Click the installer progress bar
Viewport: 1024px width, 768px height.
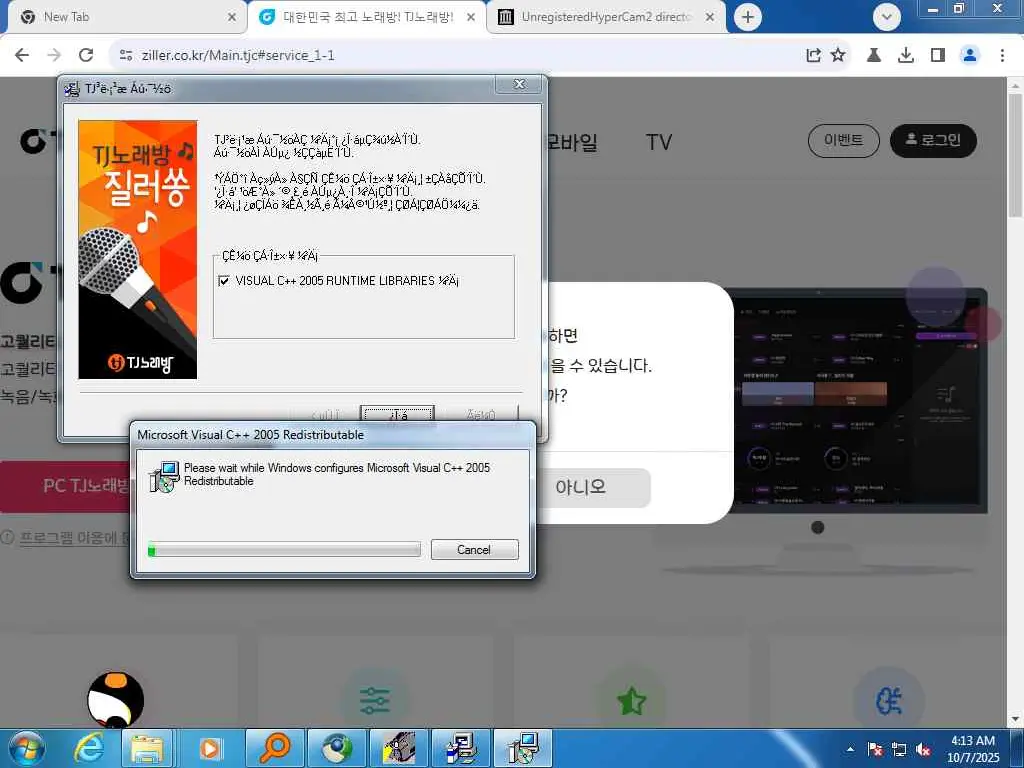pyautogui.click(x=284, y=549)
